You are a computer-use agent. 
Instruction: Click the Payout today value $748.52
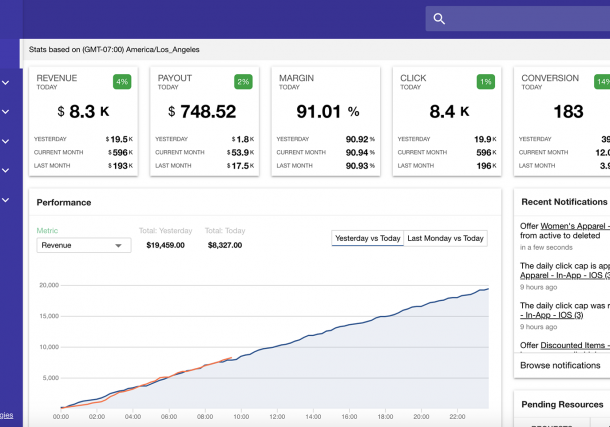[203, 113]
